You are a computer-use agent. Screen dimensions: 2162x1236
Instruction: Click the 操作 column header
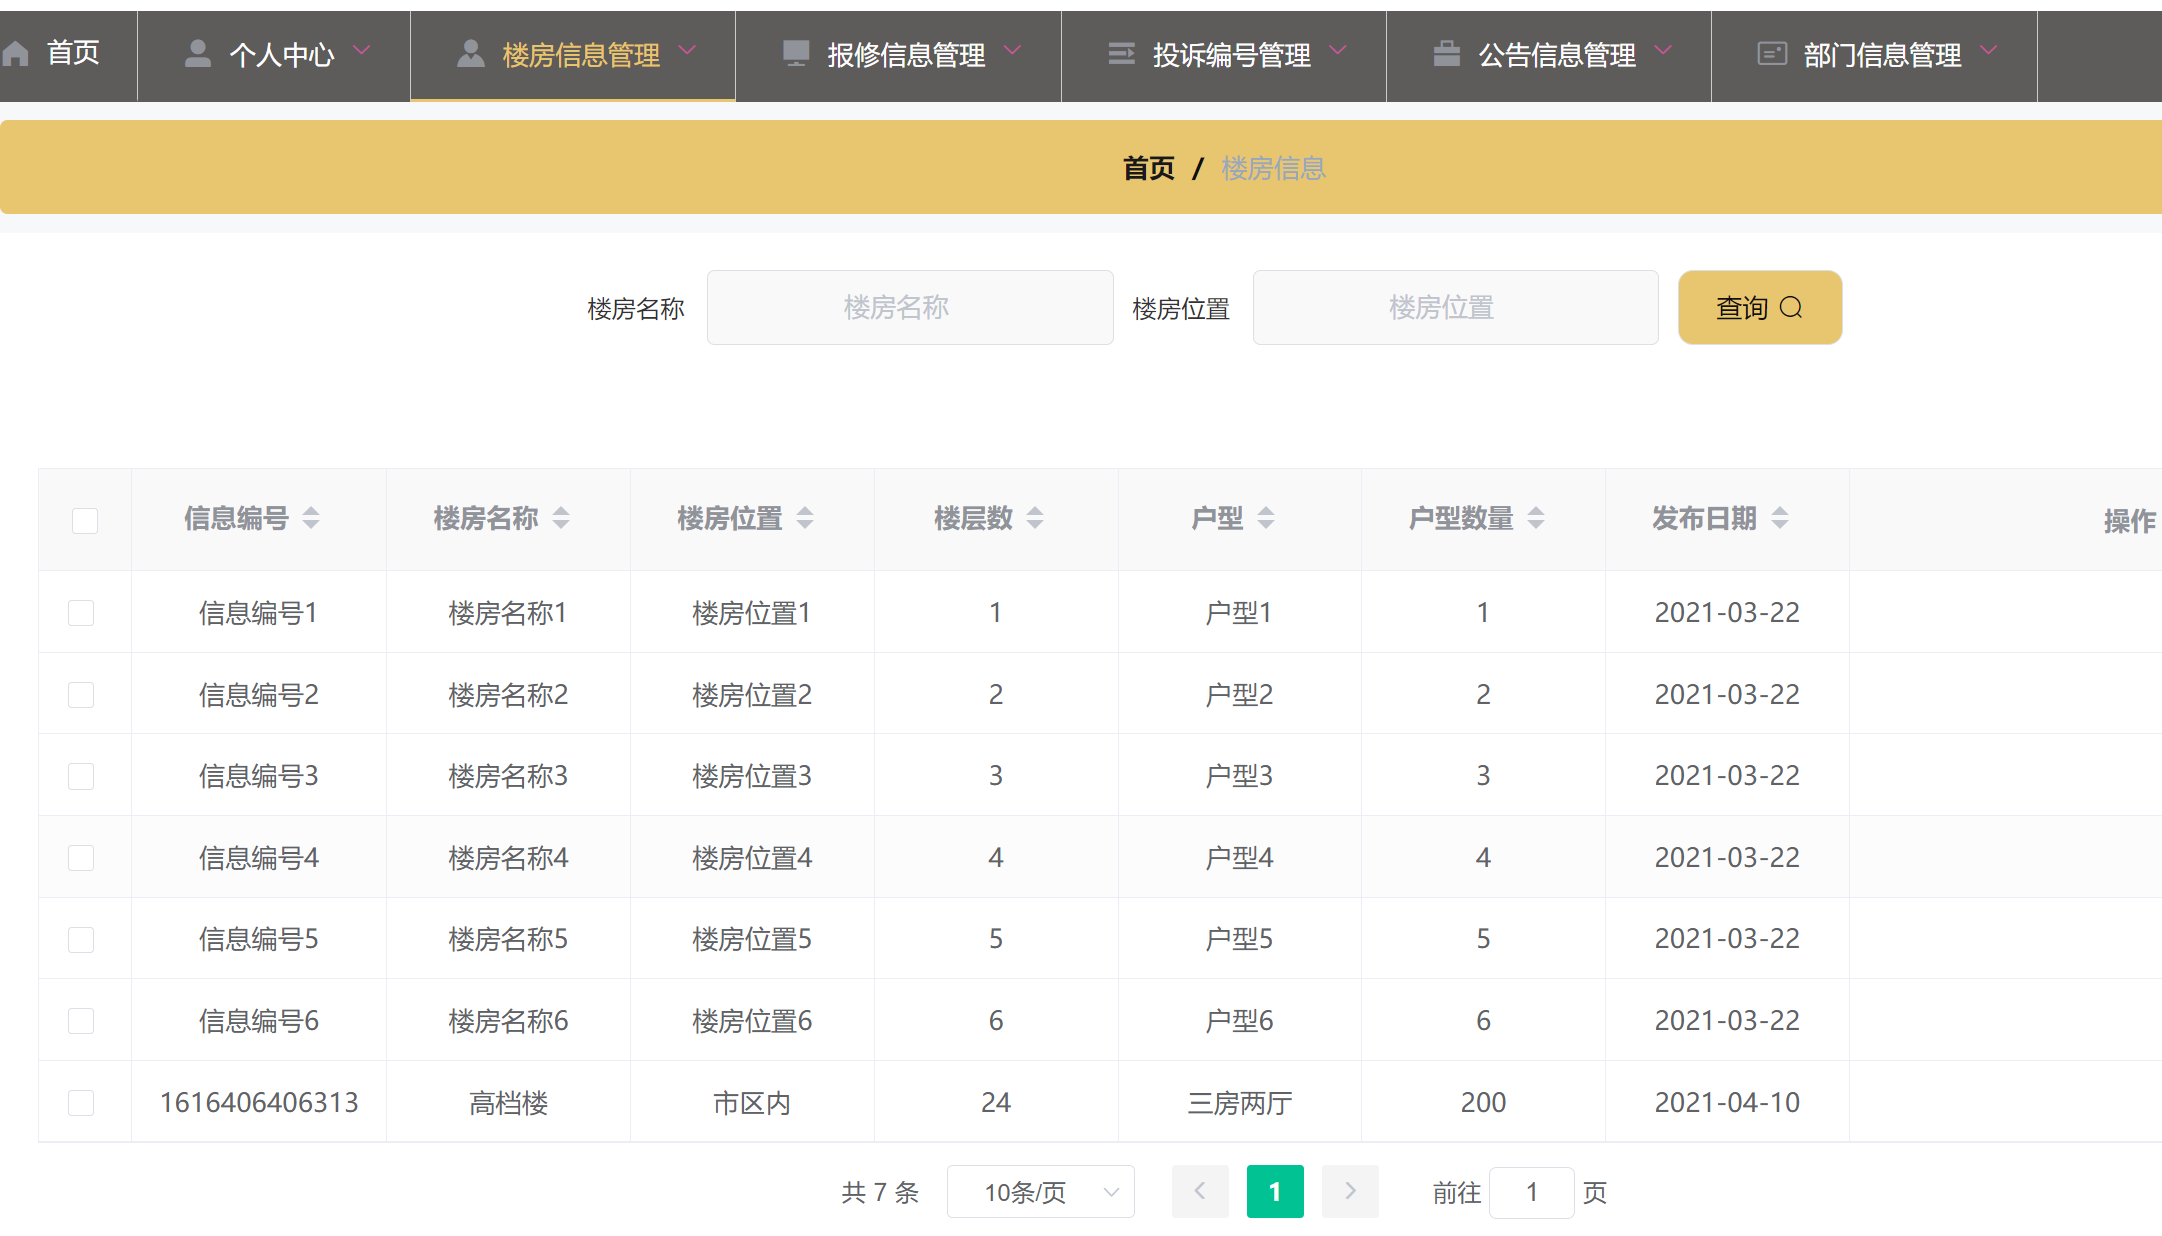(x=2130, y=520)
